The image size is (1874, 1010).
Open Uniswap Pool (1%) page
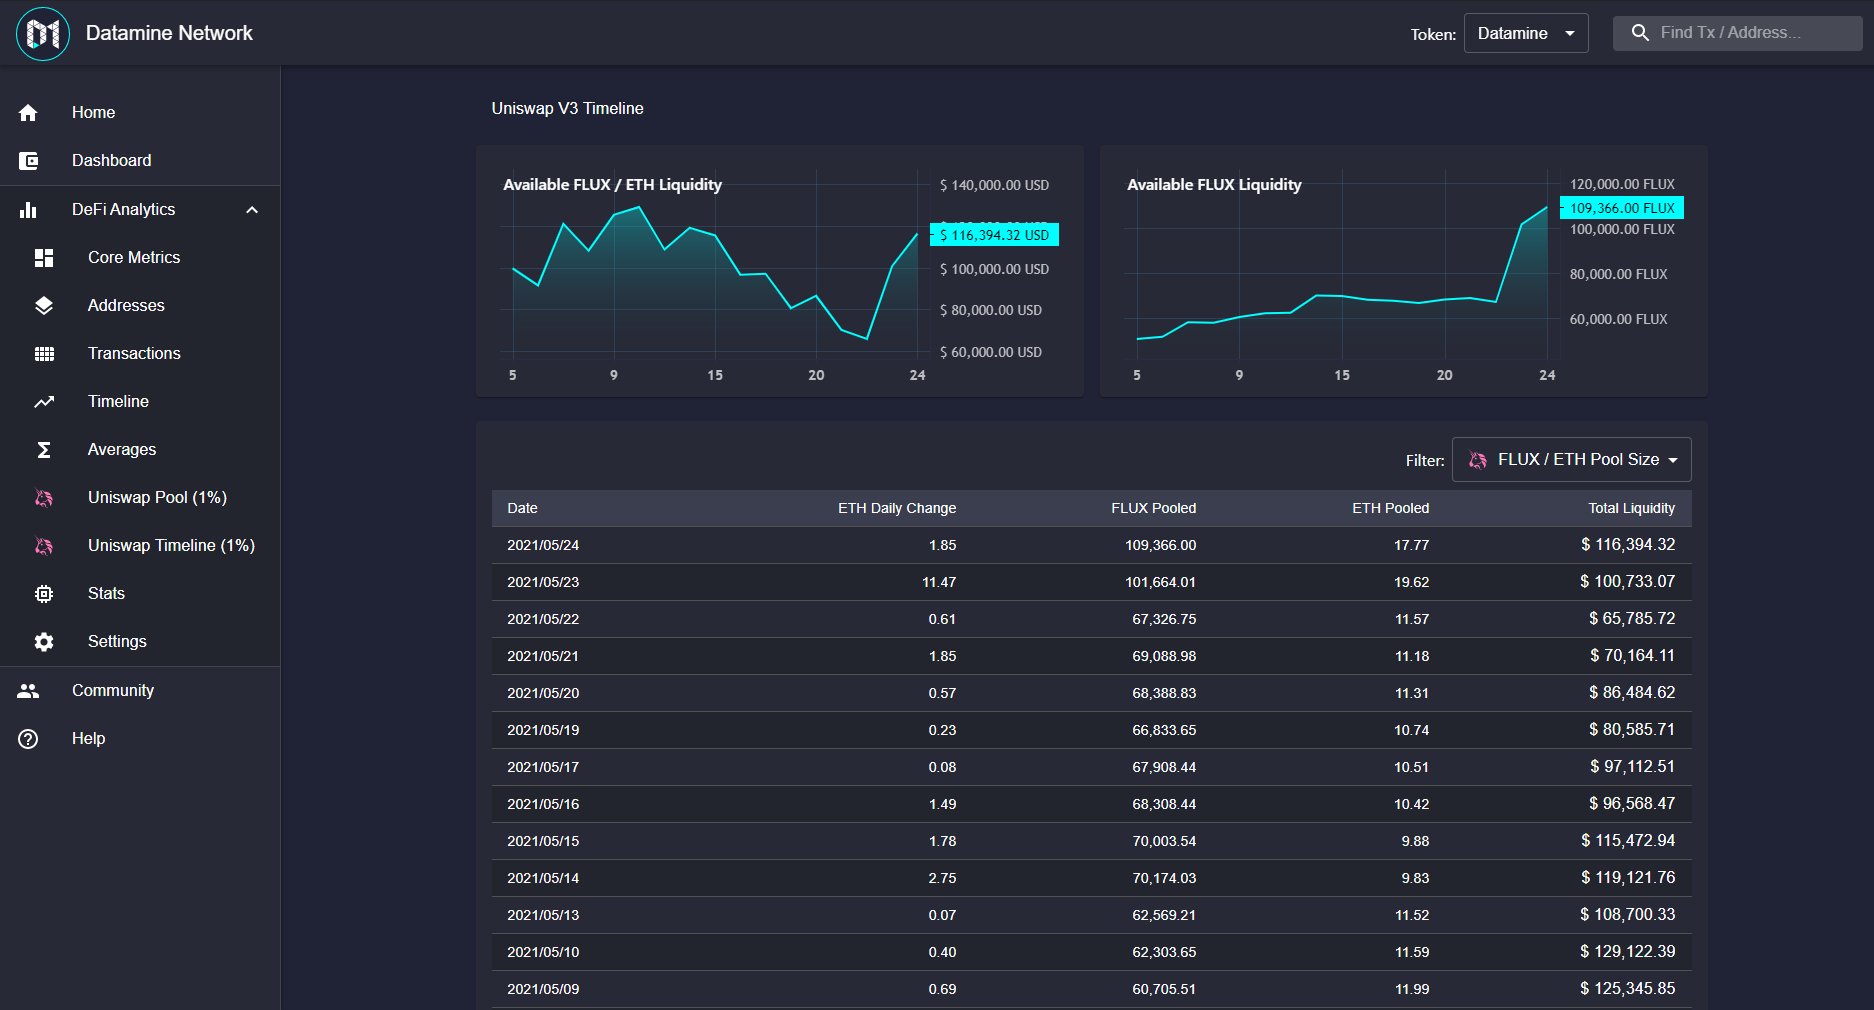tap(140, 498)
